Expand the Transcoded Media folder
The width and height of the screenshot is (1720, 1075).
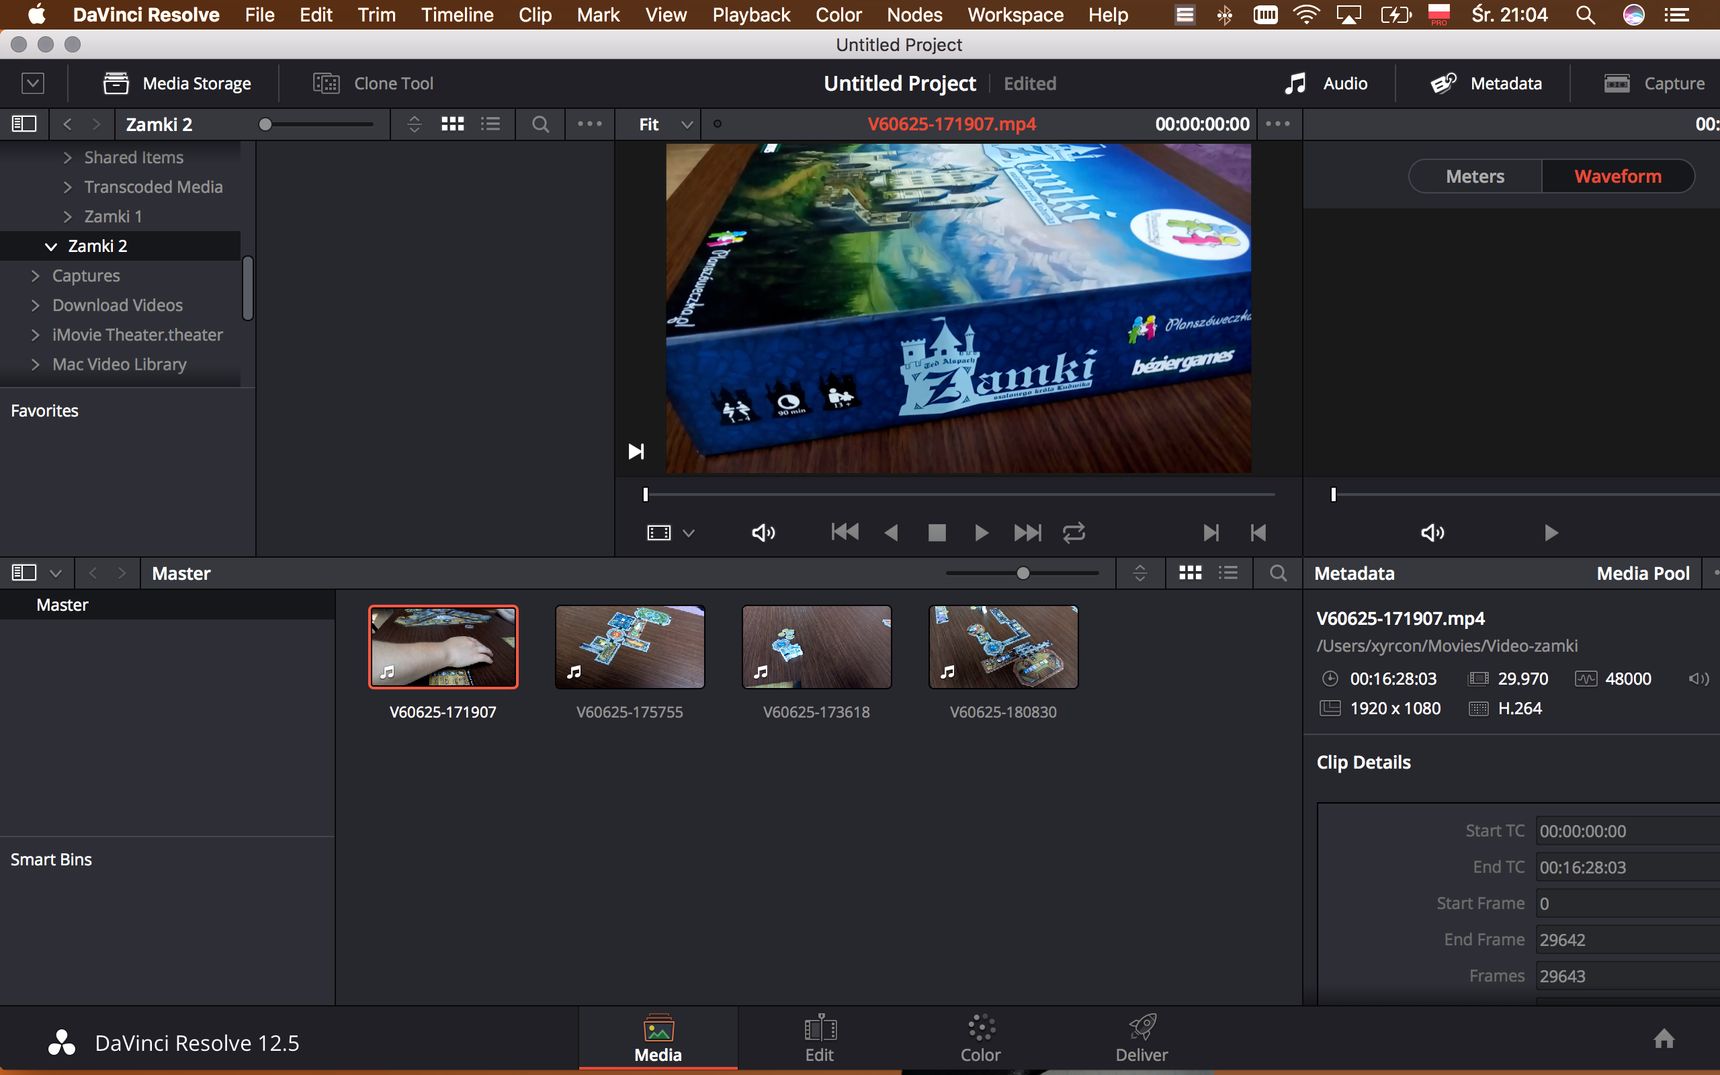tap(67, 187)
